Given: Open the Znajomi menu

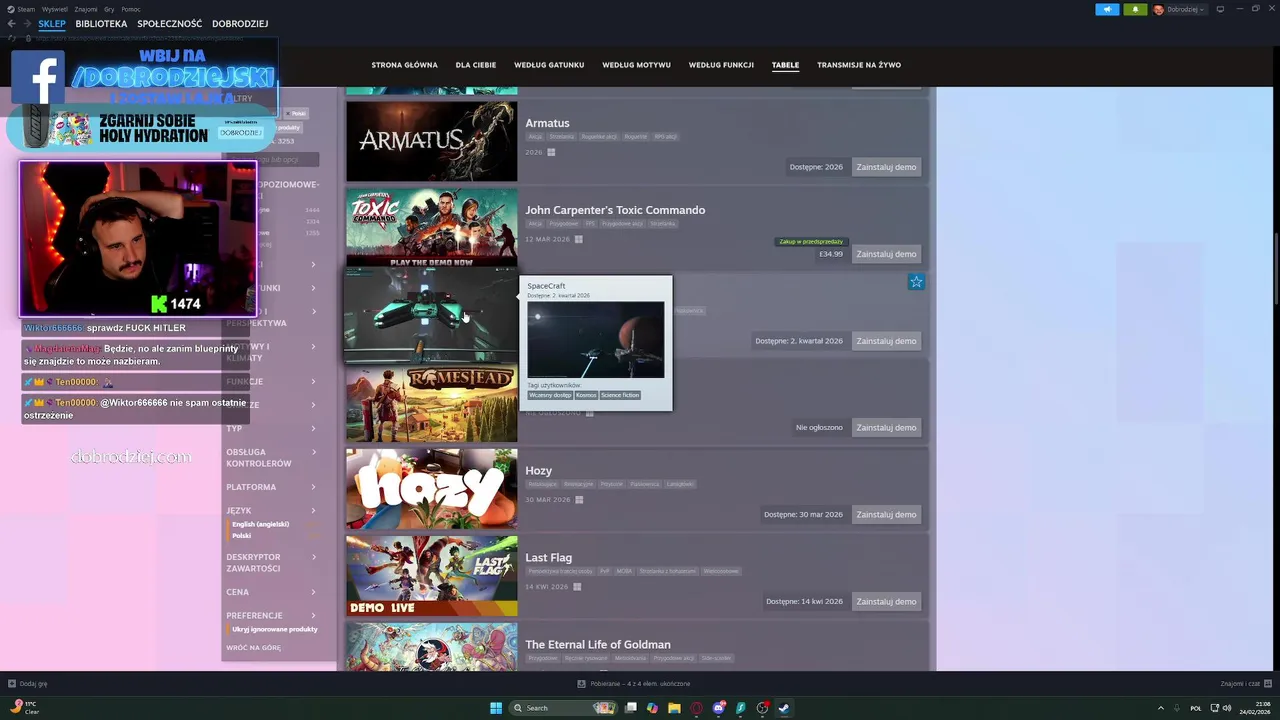Looking at the screenshot, I should pos(86,9).
